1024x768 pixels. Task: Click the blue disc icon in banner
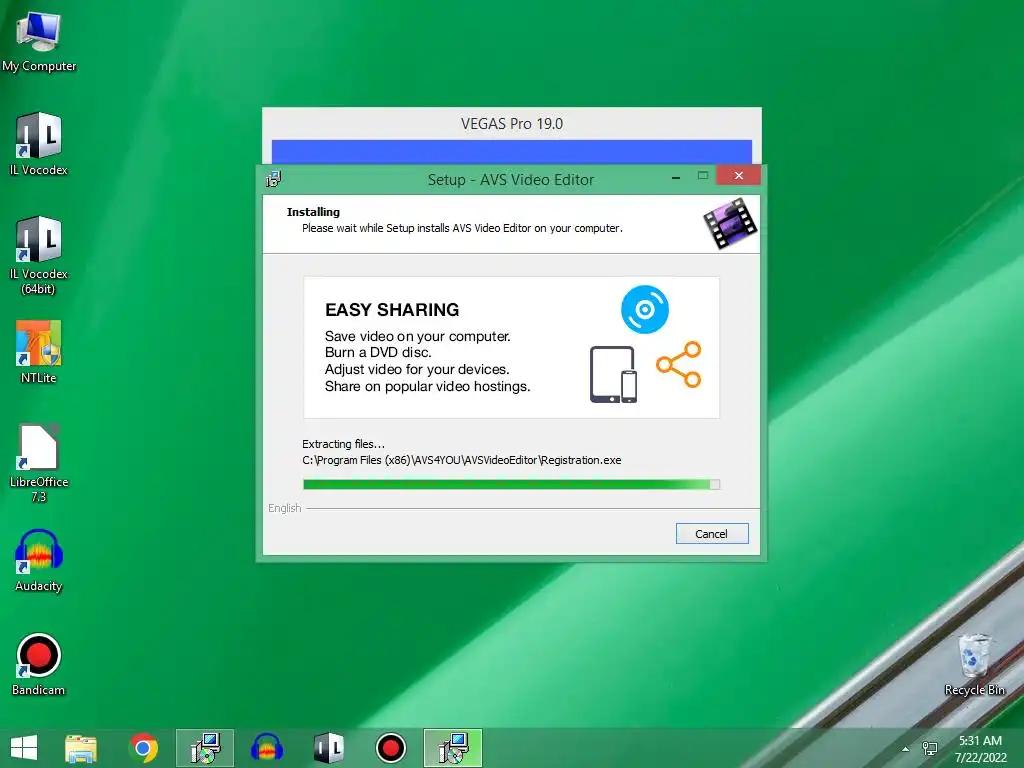pyautogui.click(x=645, y=310)
